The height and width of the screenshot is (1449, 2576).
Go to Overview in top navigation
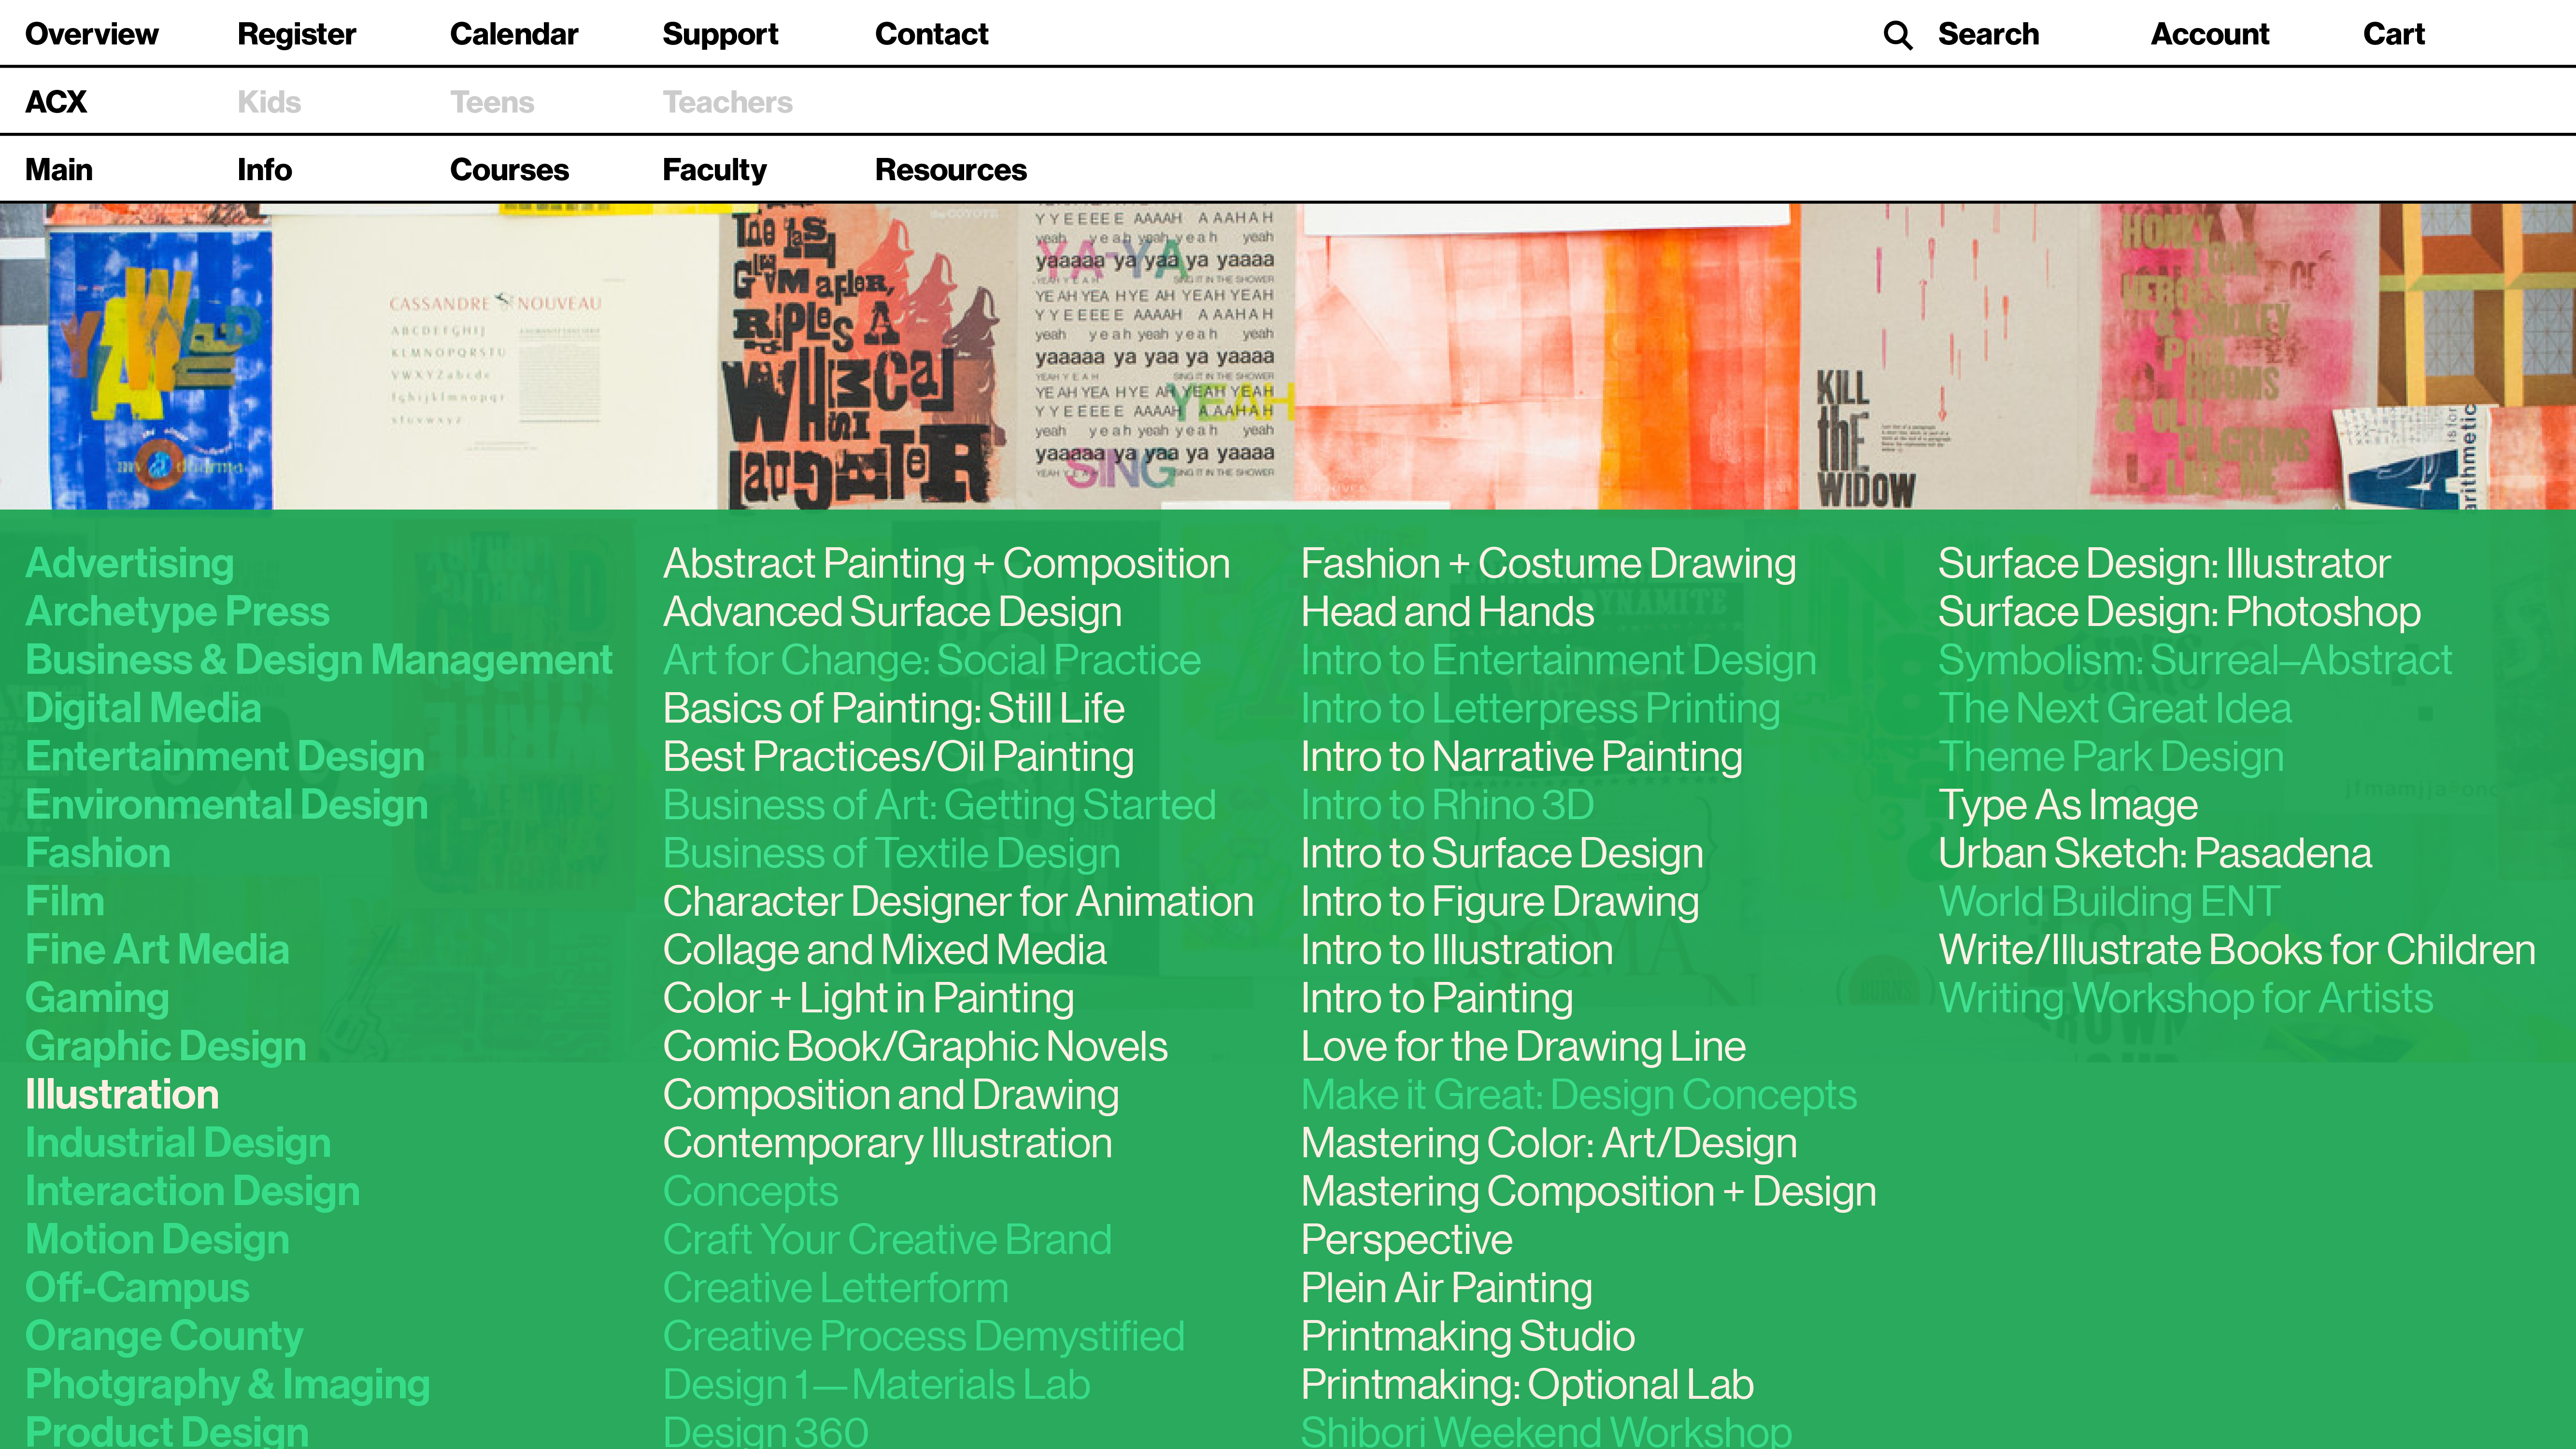[92, 34]
